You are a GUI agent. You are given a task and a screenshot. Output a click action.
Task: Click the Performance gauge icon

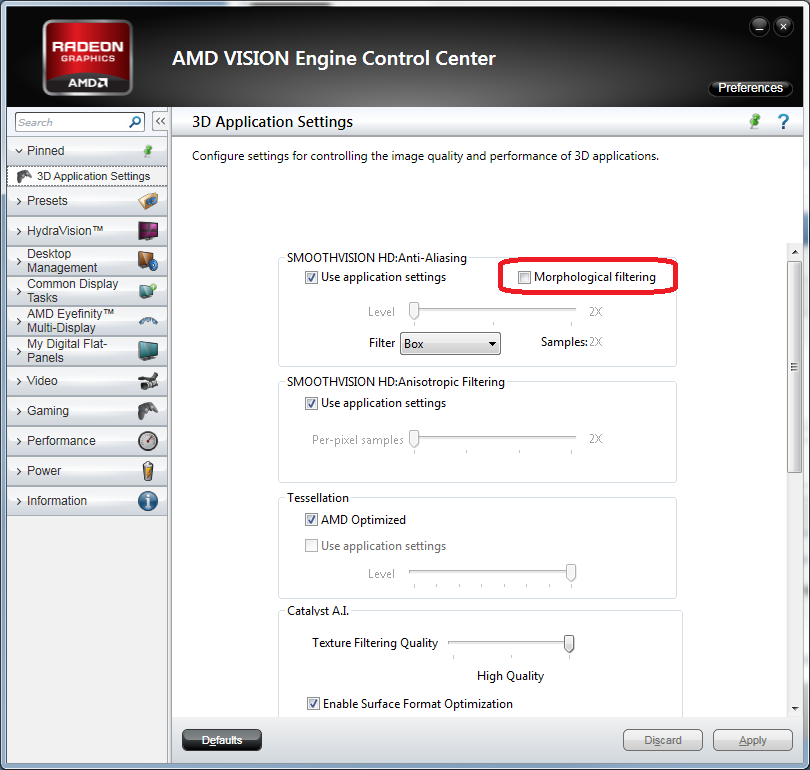click(x=148, y=441)
